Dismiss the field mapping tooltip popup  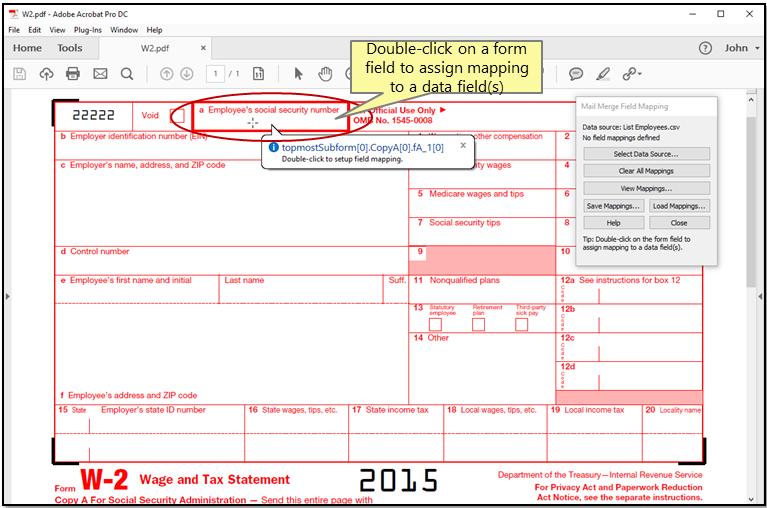(463, 145)
